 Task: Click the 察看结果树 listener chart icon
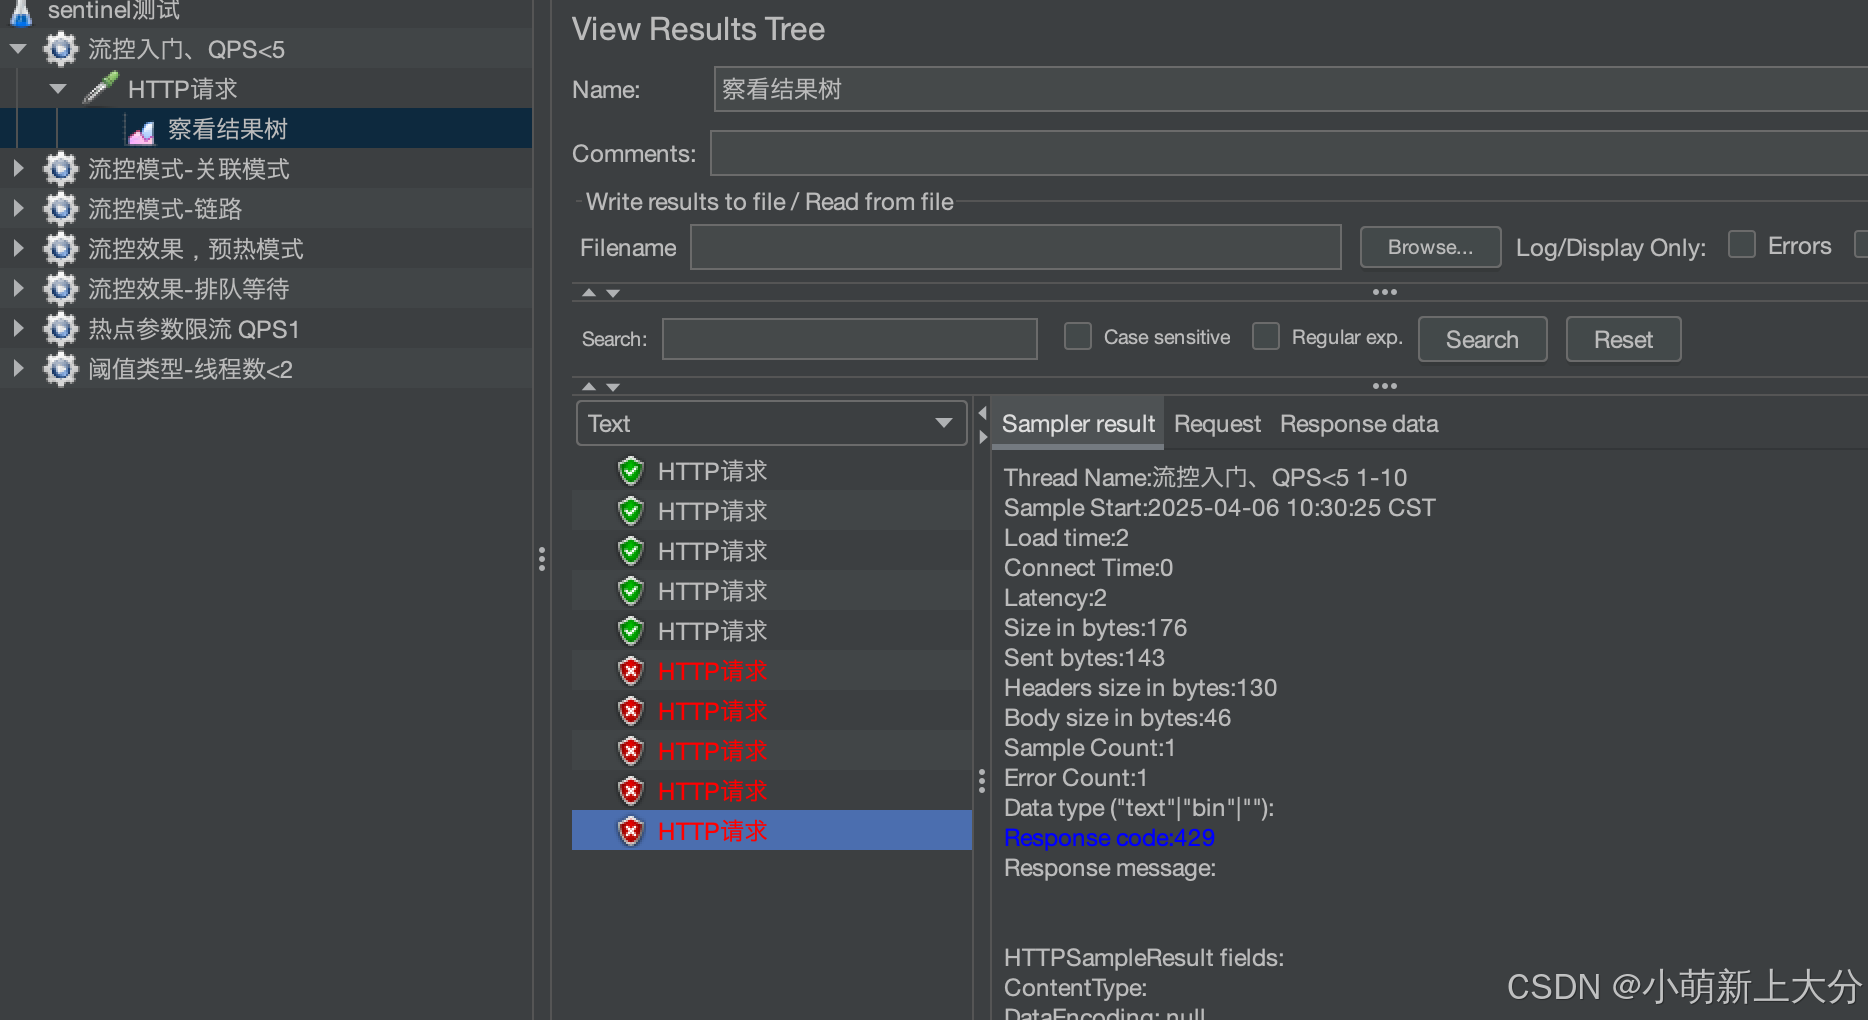point(142,130)
